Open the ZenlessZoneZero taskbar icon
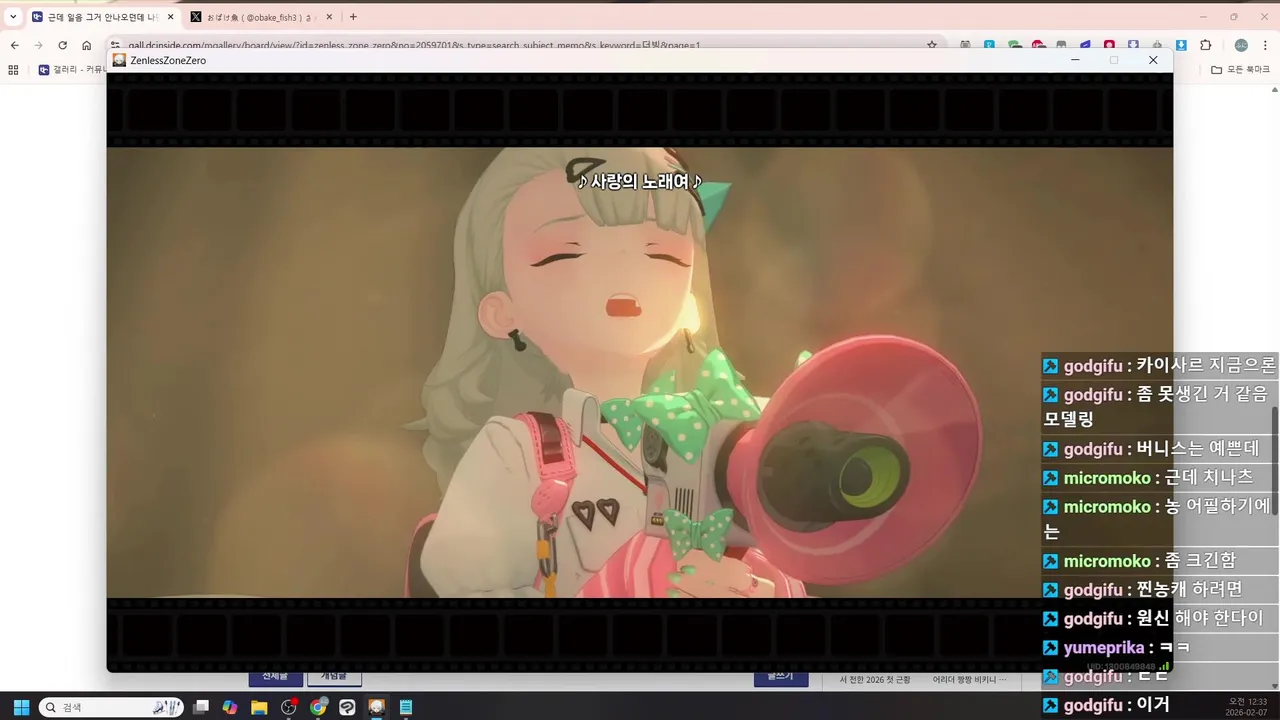The height and width of the screenshot is (720, 1280). [x=377, y=707]
